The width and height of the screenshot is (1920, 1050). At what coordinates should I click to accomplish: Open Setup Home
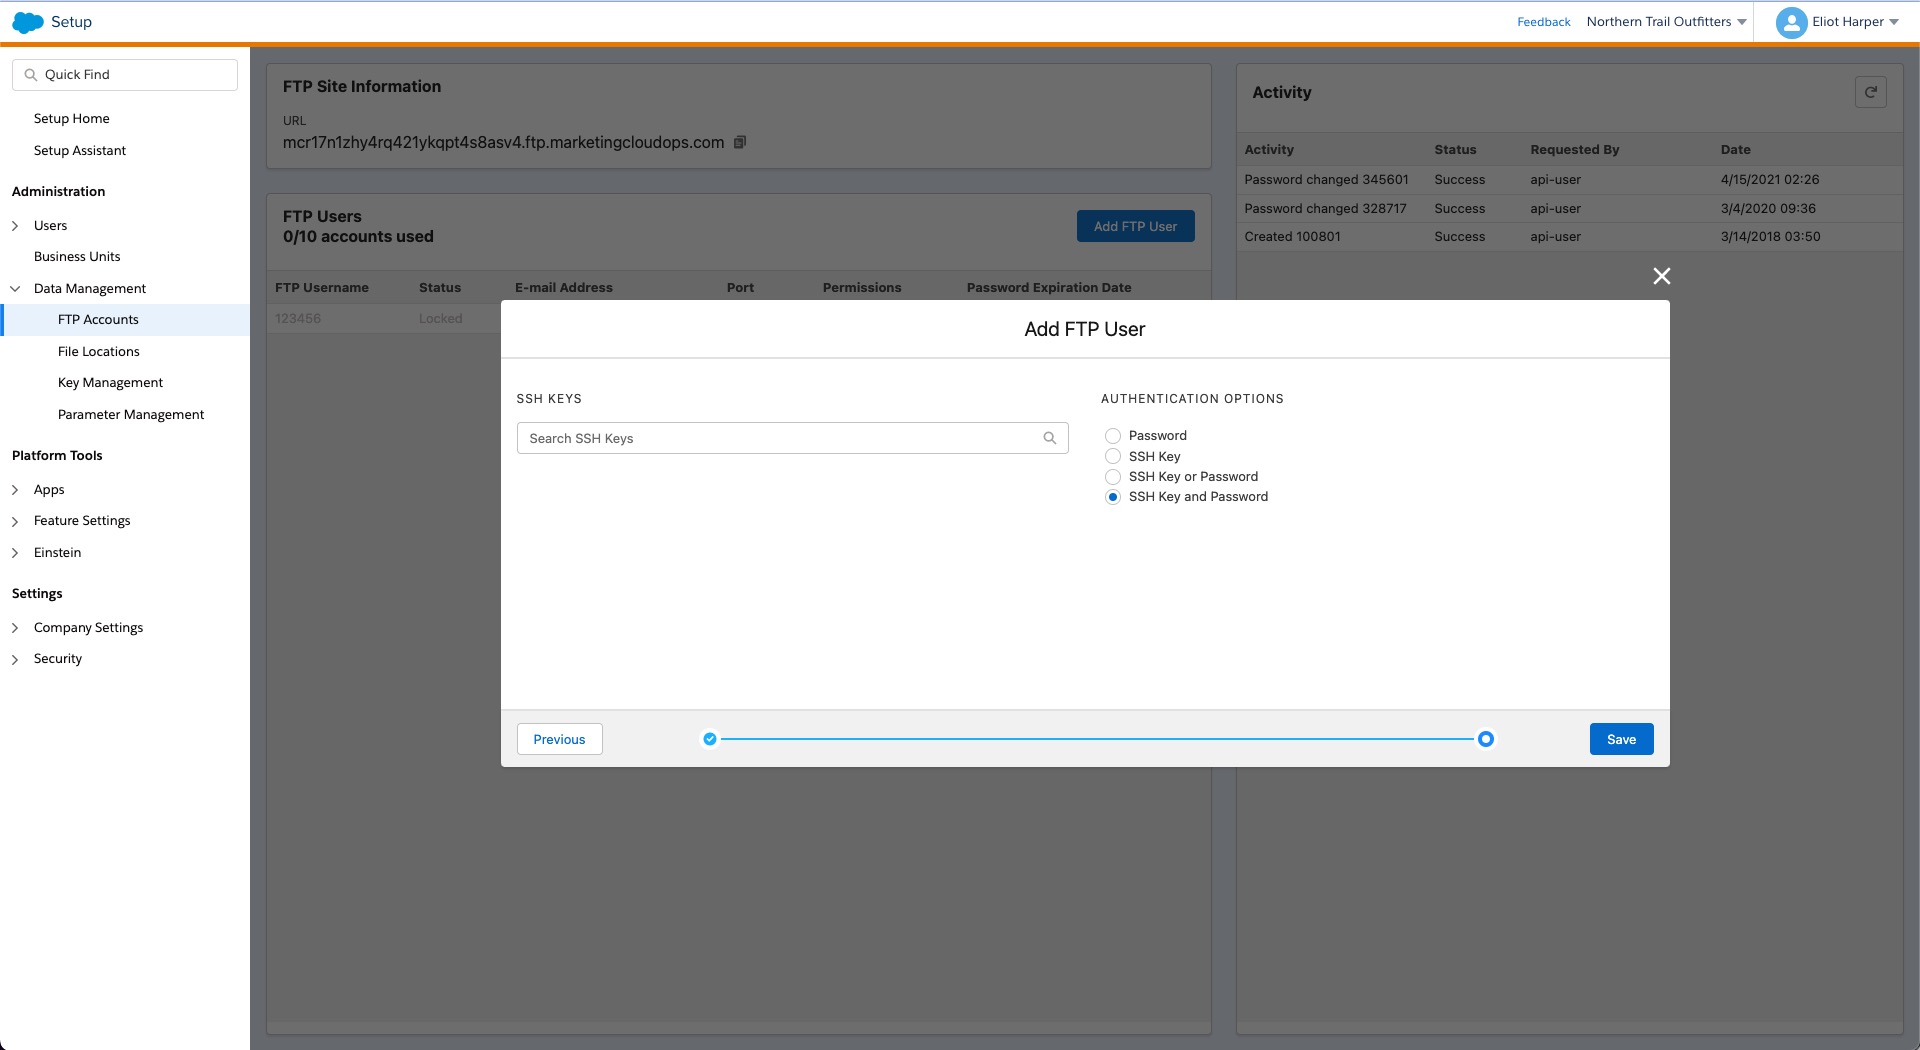coord(72,118)
